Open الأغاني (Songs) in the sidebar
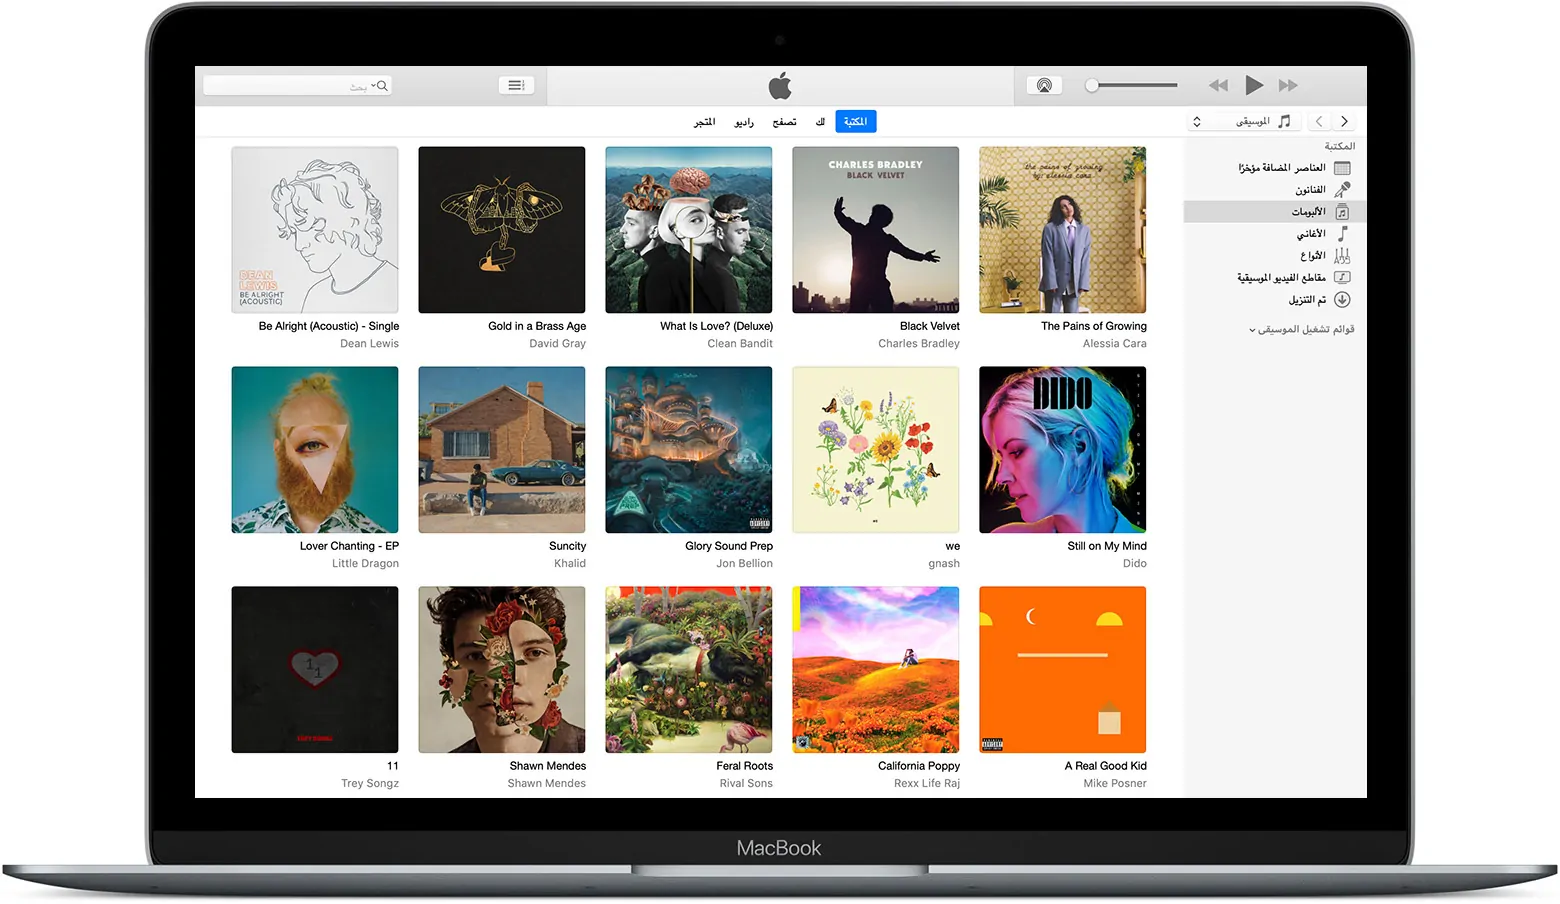 tap(1275, 234)
